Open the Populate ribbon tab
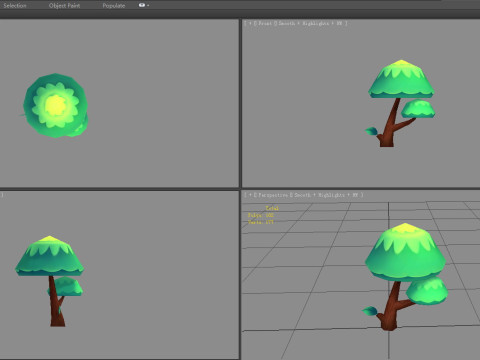Viewport: 480px width, 360px height. (x=114, y=6)
